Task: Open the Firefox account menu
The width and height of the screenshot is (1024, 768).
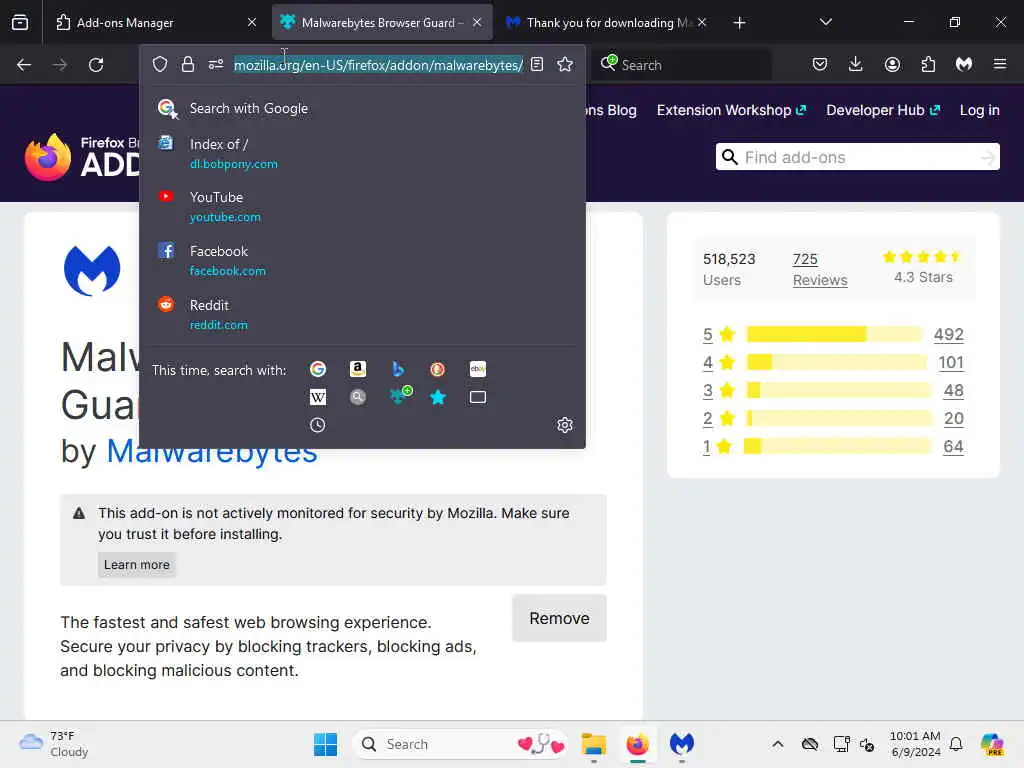Action: tap(892, 64)
